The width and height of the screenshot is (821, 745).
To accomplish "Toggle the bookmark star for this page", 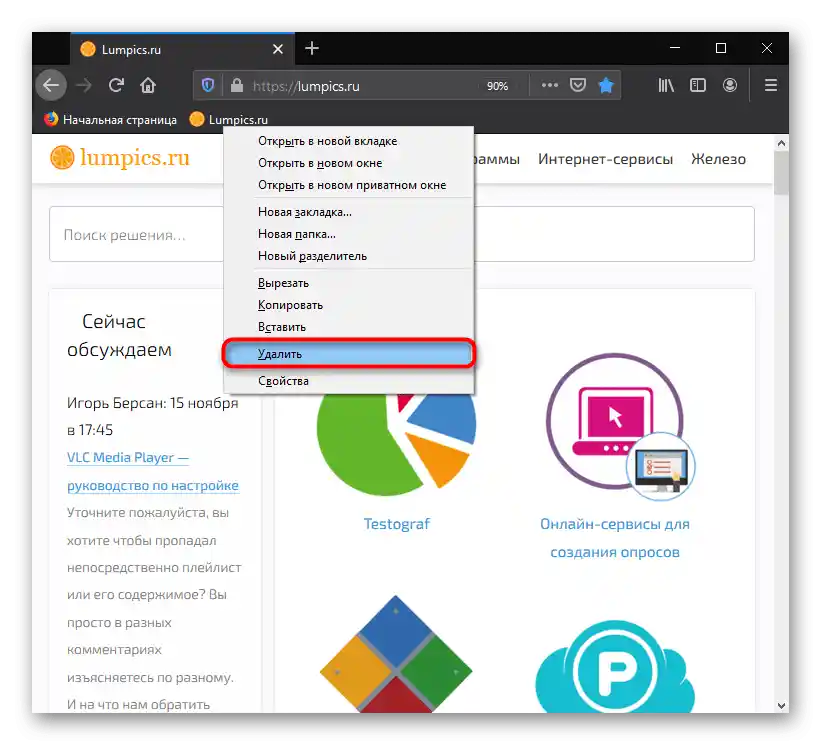I will pos(606,85).
